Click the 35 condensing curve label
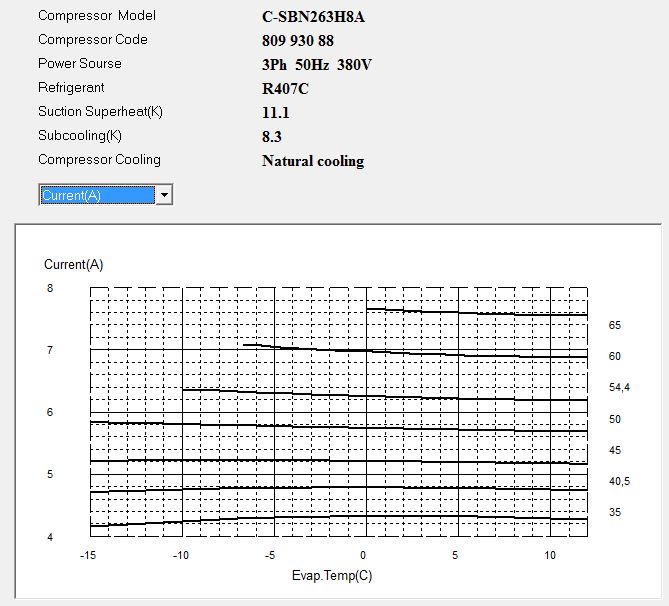The width and height of the screenshot is (669, 606). coord(615,512)
